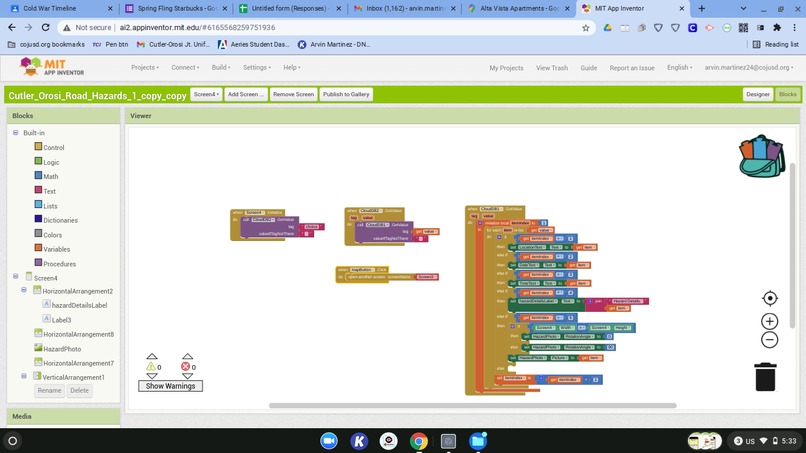
Task: Zoom out with the minus icon
Action: click(x=770, y=340)
